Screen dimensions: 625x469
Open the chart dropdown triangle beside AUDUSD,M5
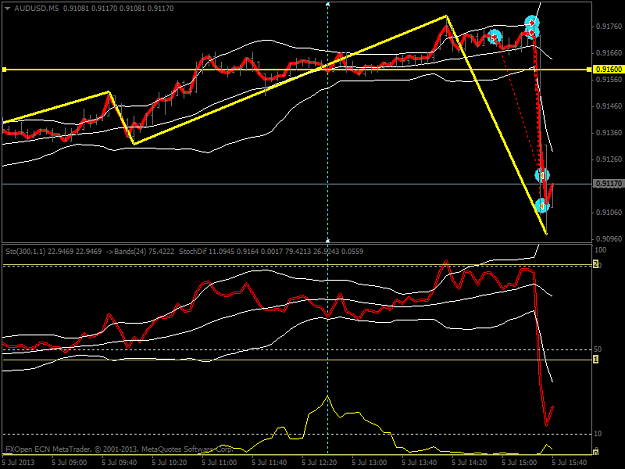[7, 8]
